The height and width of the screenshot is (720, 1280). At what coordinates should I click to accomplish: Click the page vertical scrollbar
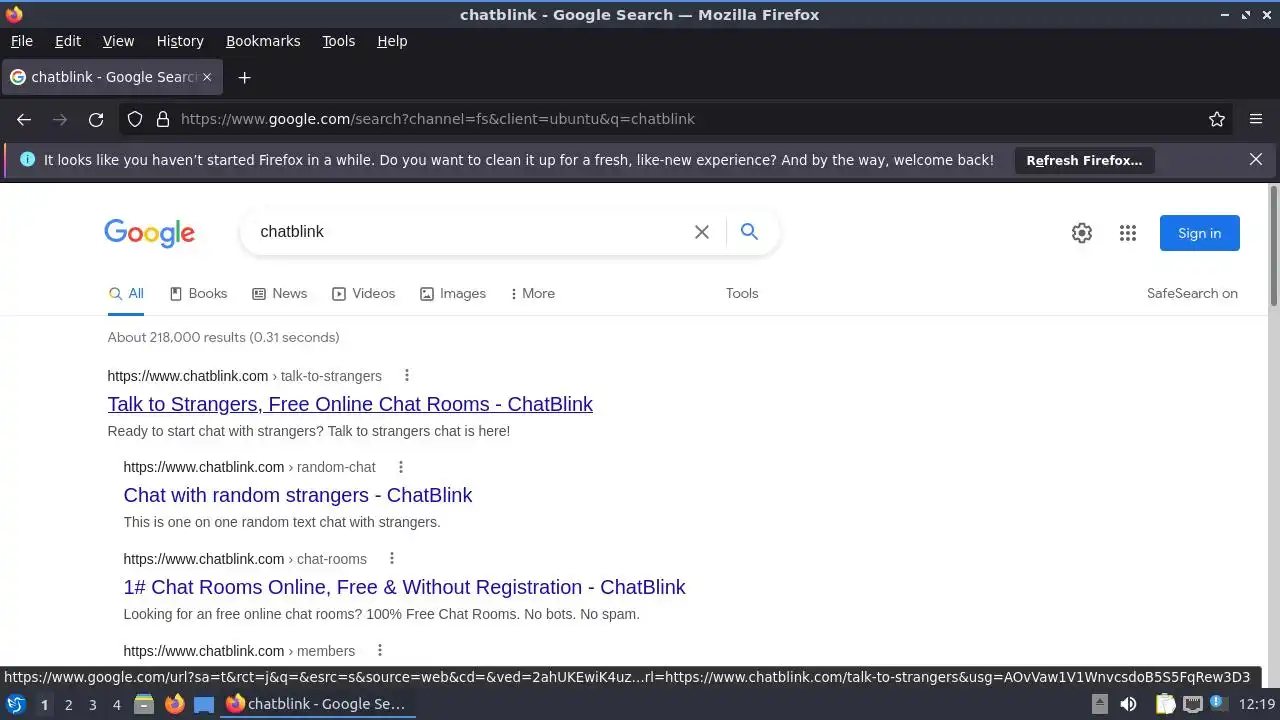tap(1274, 246)
